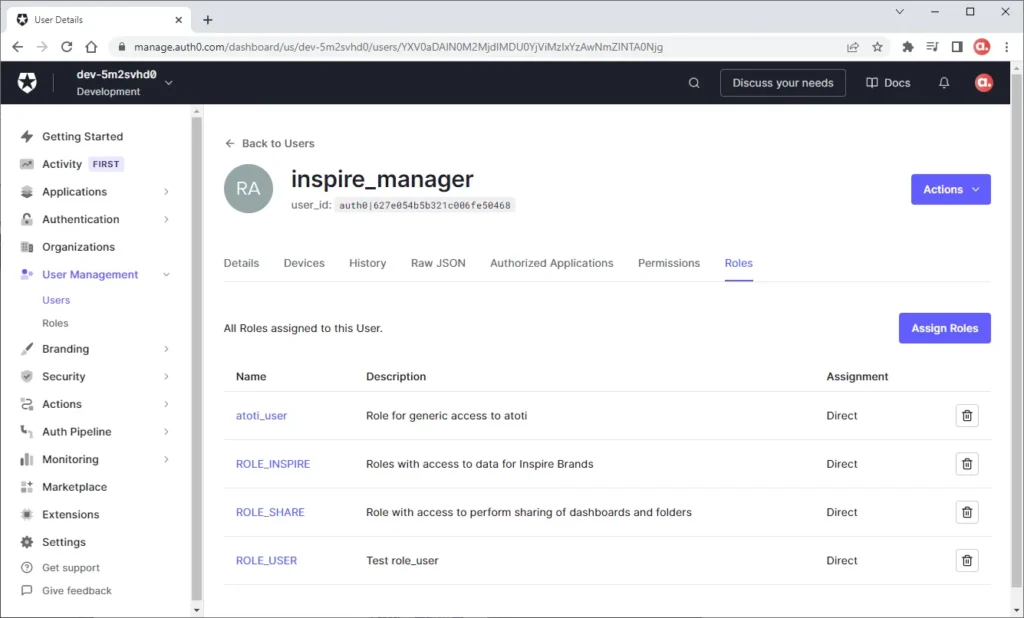
Task: Open the media control icon in toolbar
Action: point(932,47)
